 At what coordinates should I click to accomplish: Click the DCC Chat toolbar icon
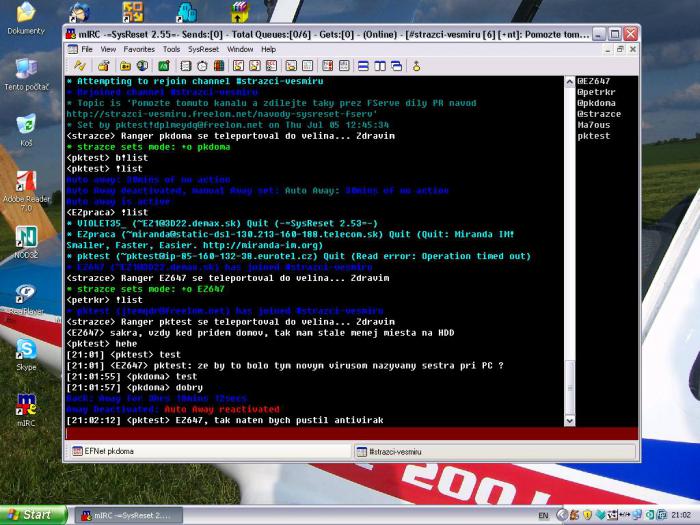tap(255, 66)
